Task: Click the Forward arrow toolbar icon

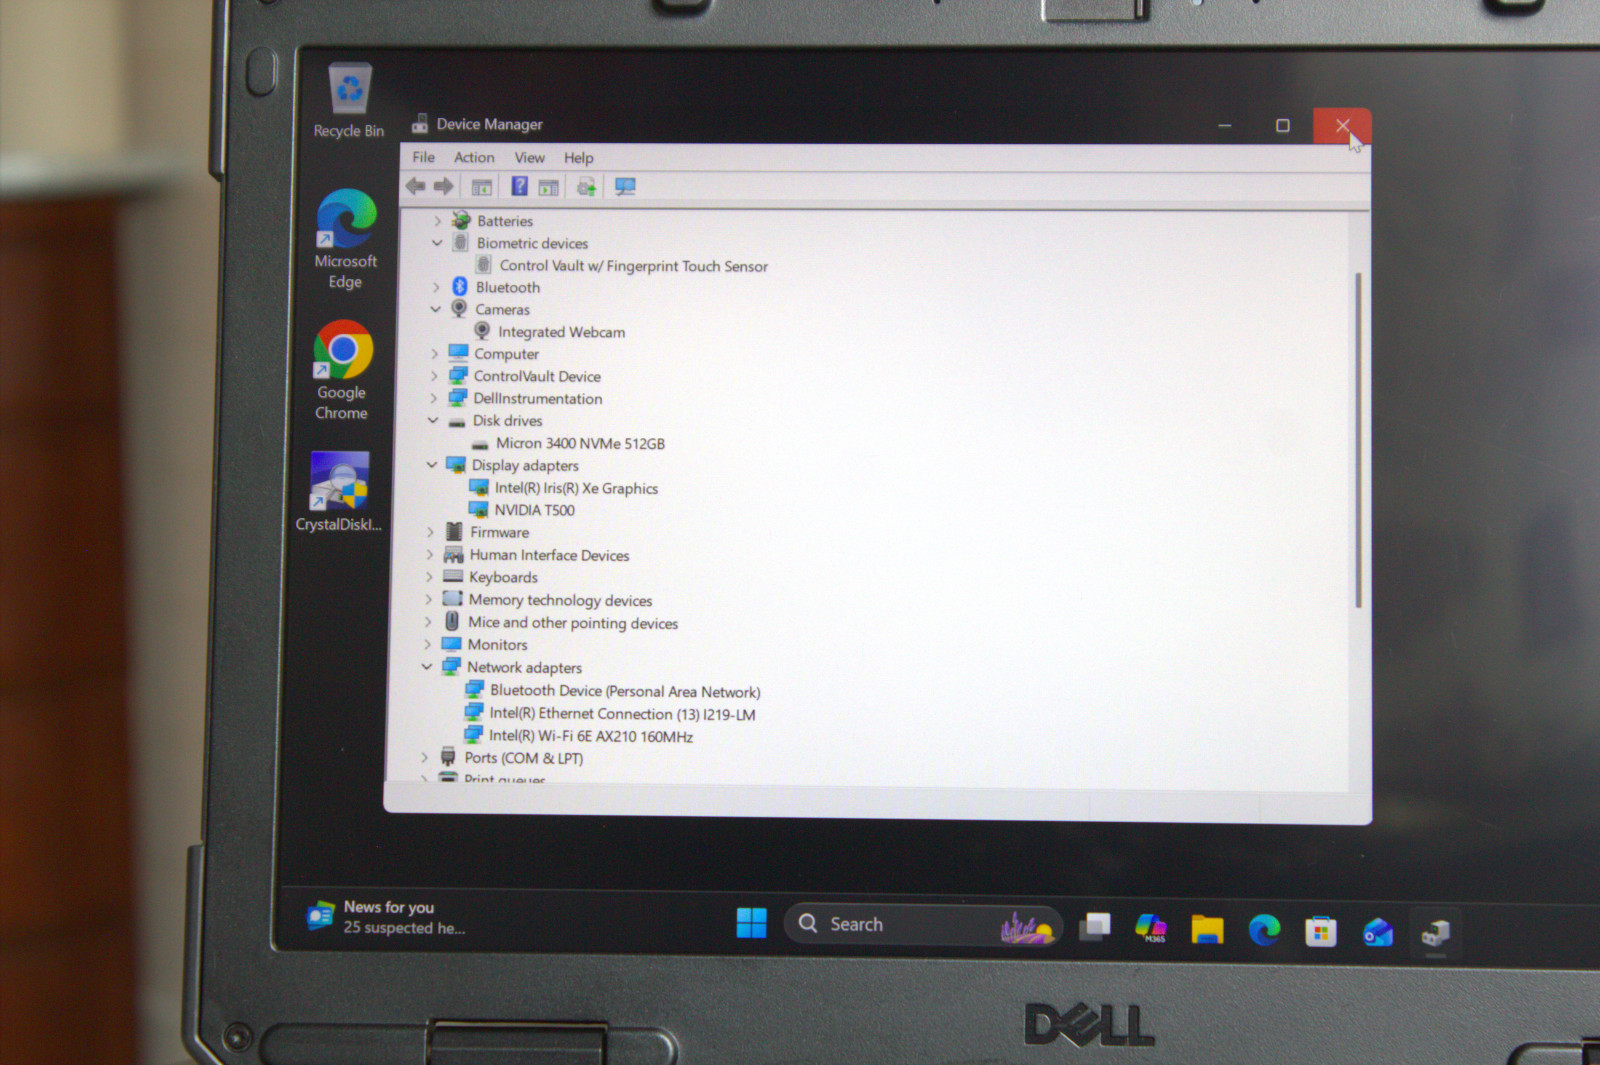Action: point(444,186)
